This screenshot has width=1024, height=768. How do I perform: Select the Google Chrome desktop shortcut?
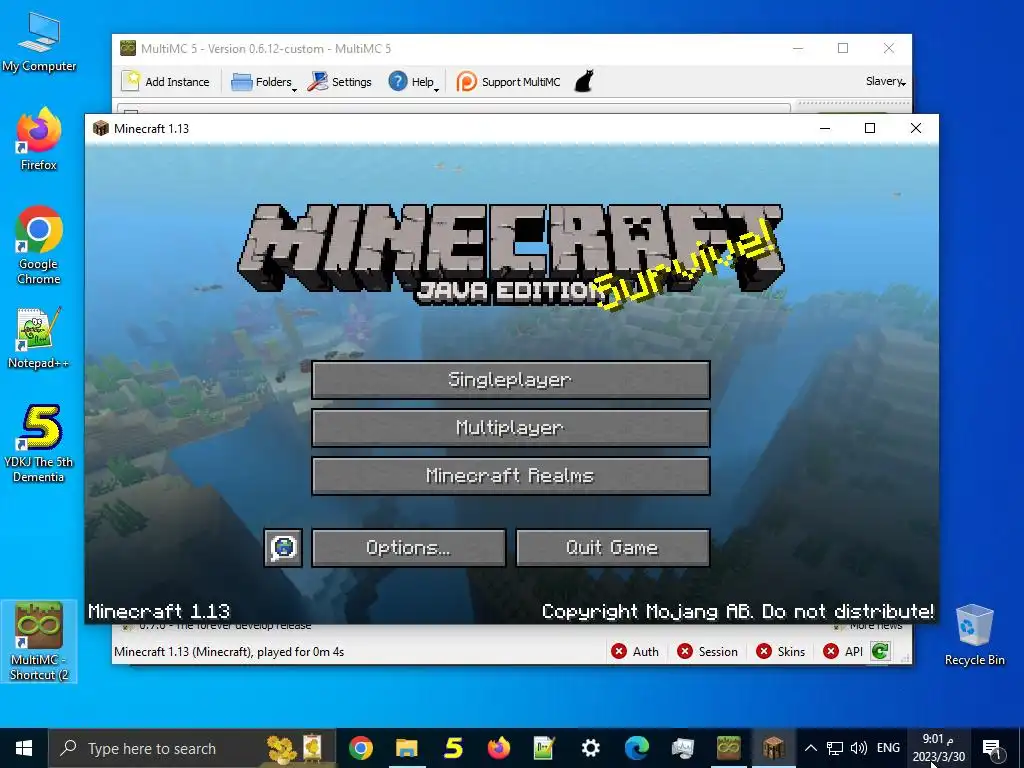tap(39, 246)
